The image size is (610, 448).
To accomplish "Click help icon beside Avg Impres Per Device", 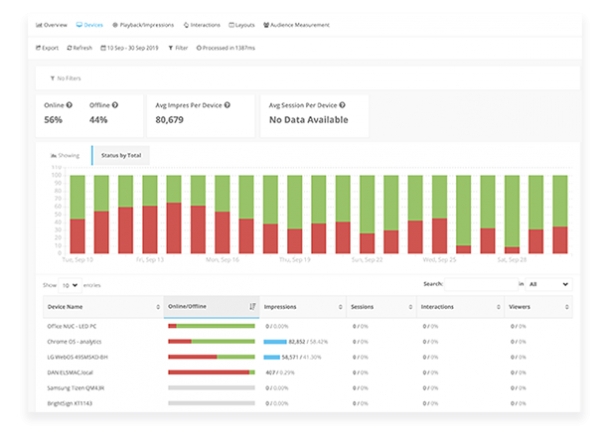I will 228,105.
